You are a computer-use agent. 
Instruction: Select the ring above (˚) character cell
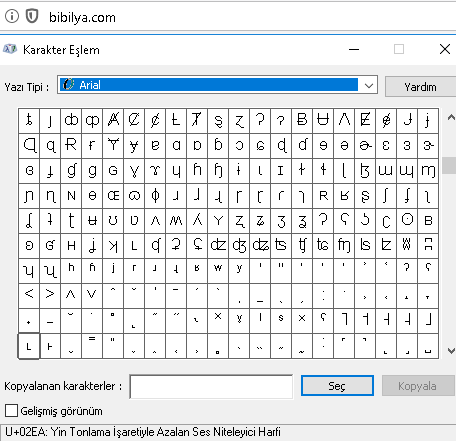113,321
